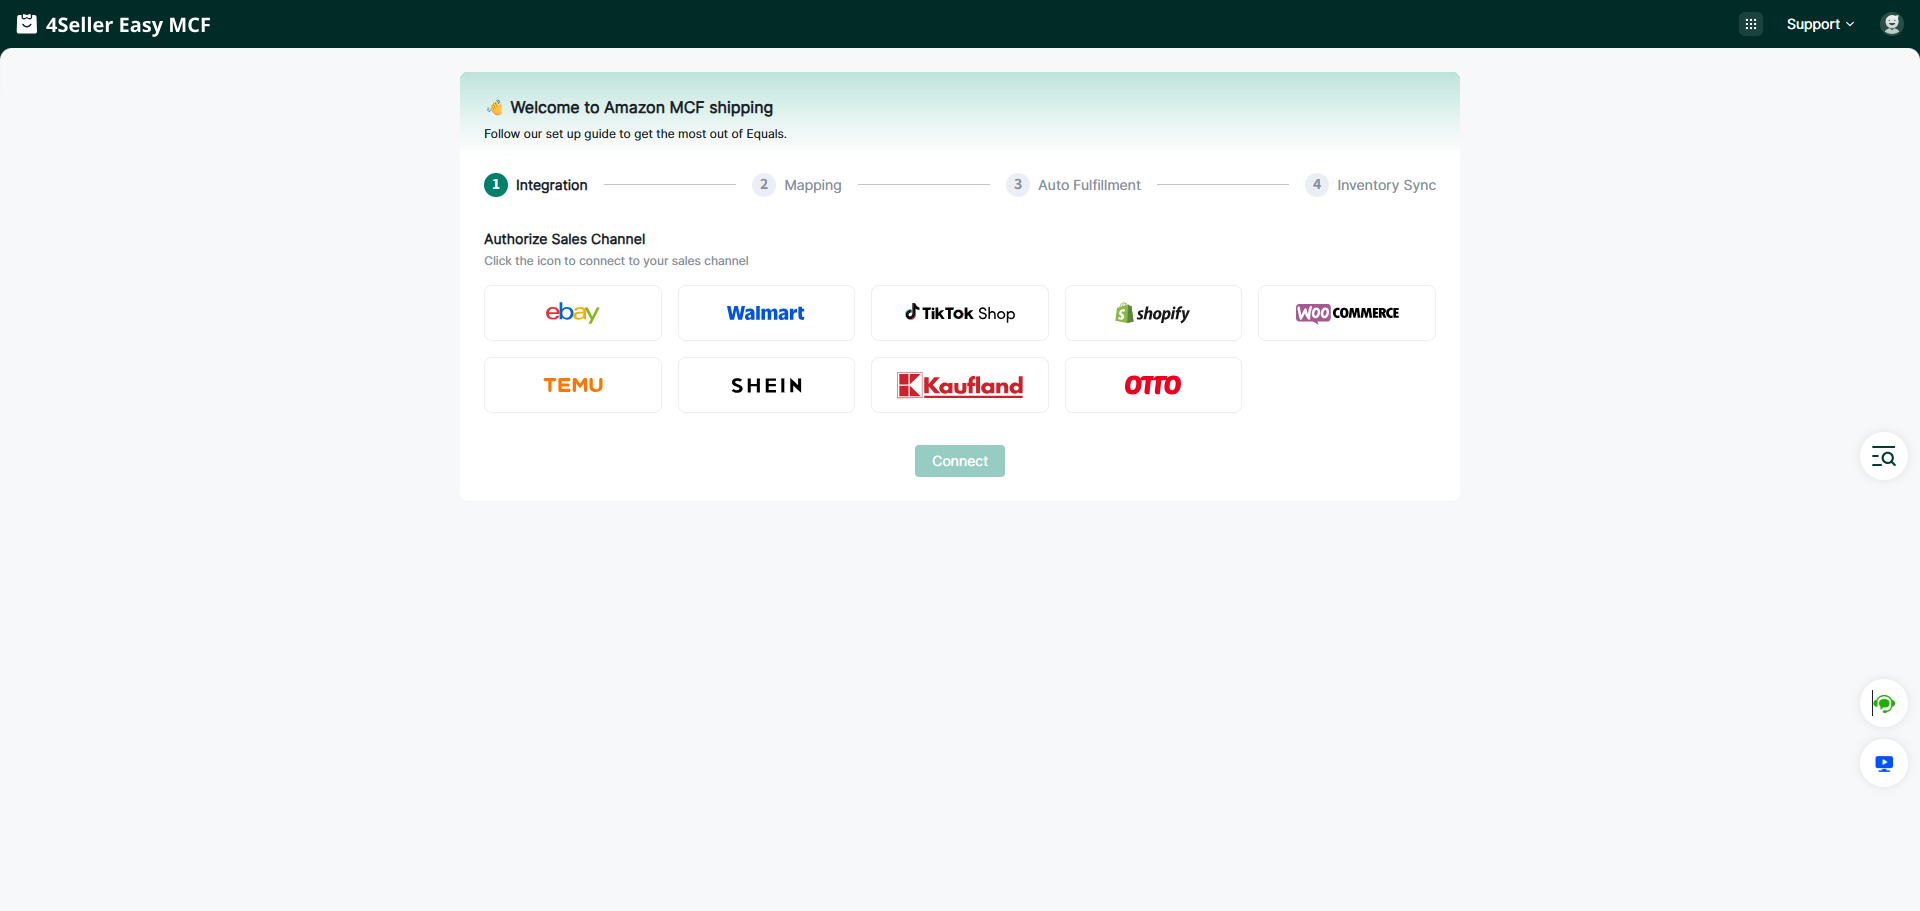The width and height of the screenshot is (1920, 911).
Task: Expand the Support dropdown menu
Action: [1819, 24]
